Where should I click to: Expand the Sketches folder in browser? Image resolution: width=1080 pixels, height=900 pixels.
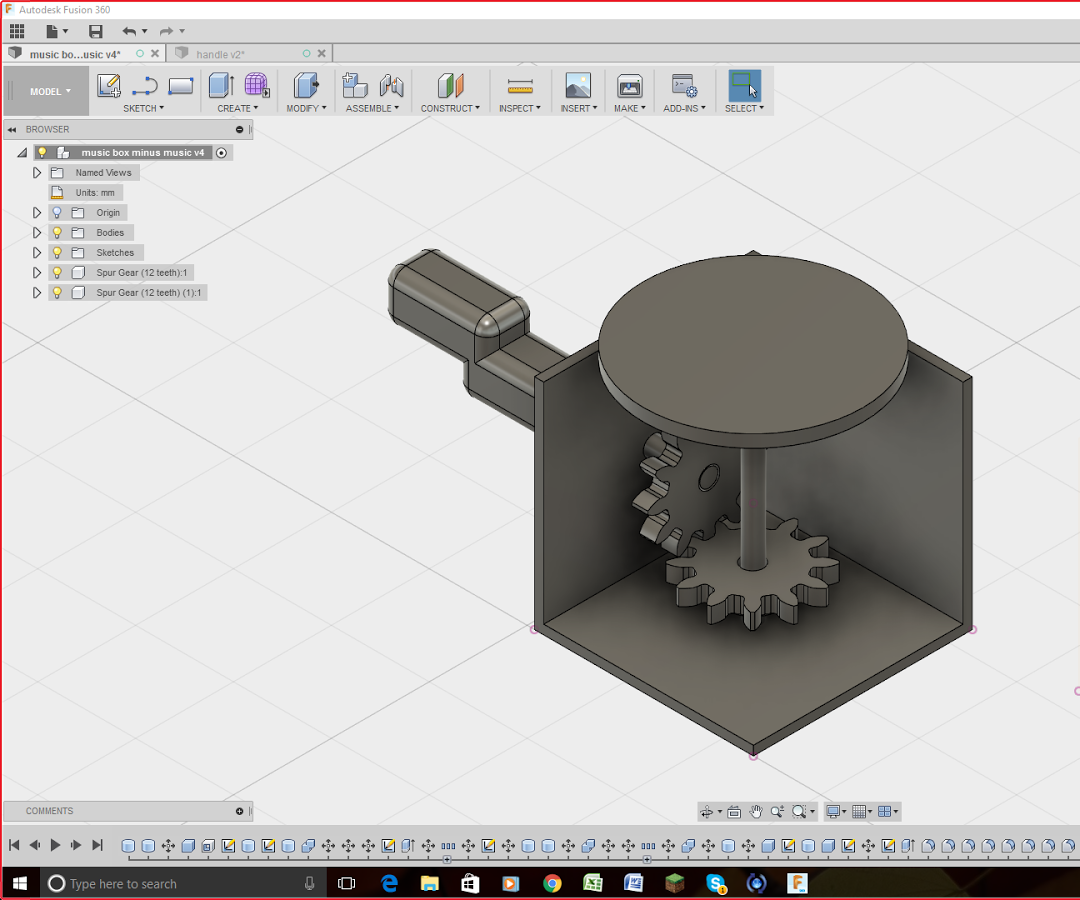[x=38, y=253]
